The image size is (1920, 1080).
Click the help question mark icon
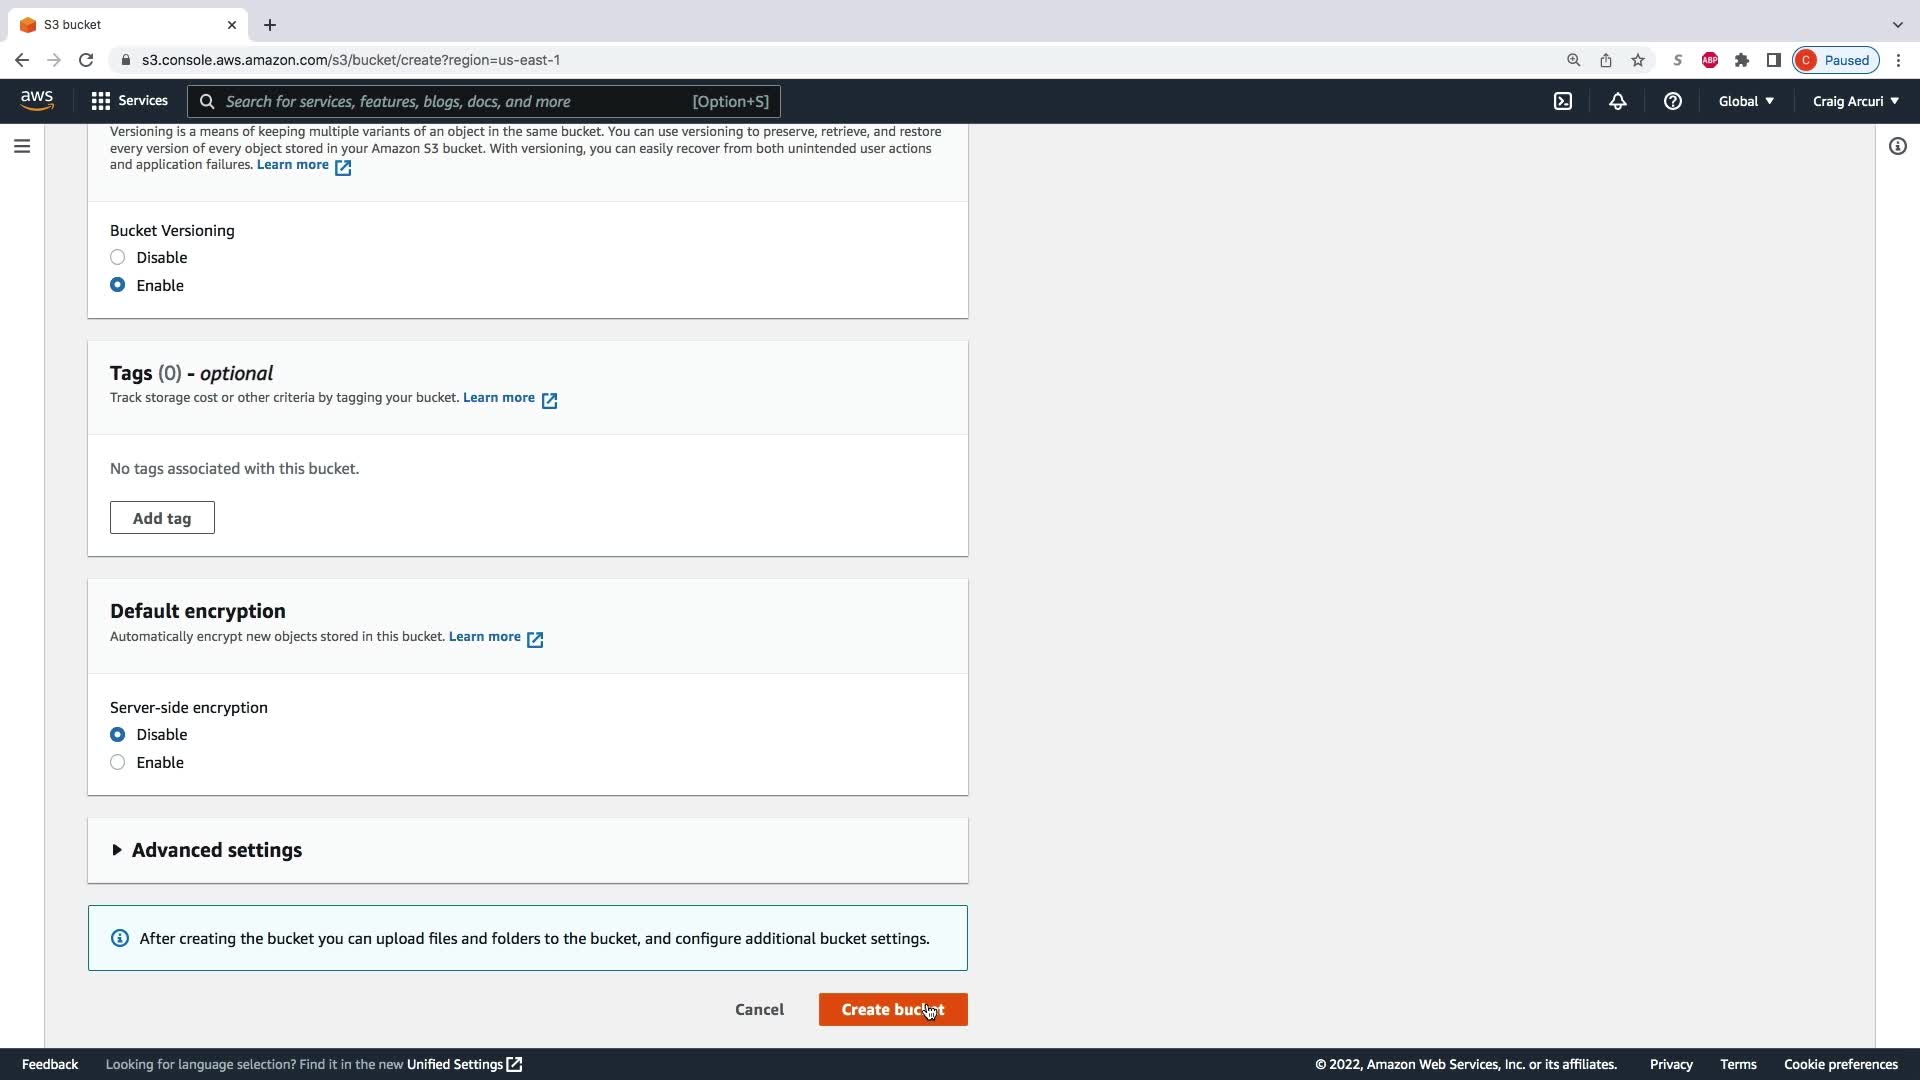click(x=1672, y=101)
